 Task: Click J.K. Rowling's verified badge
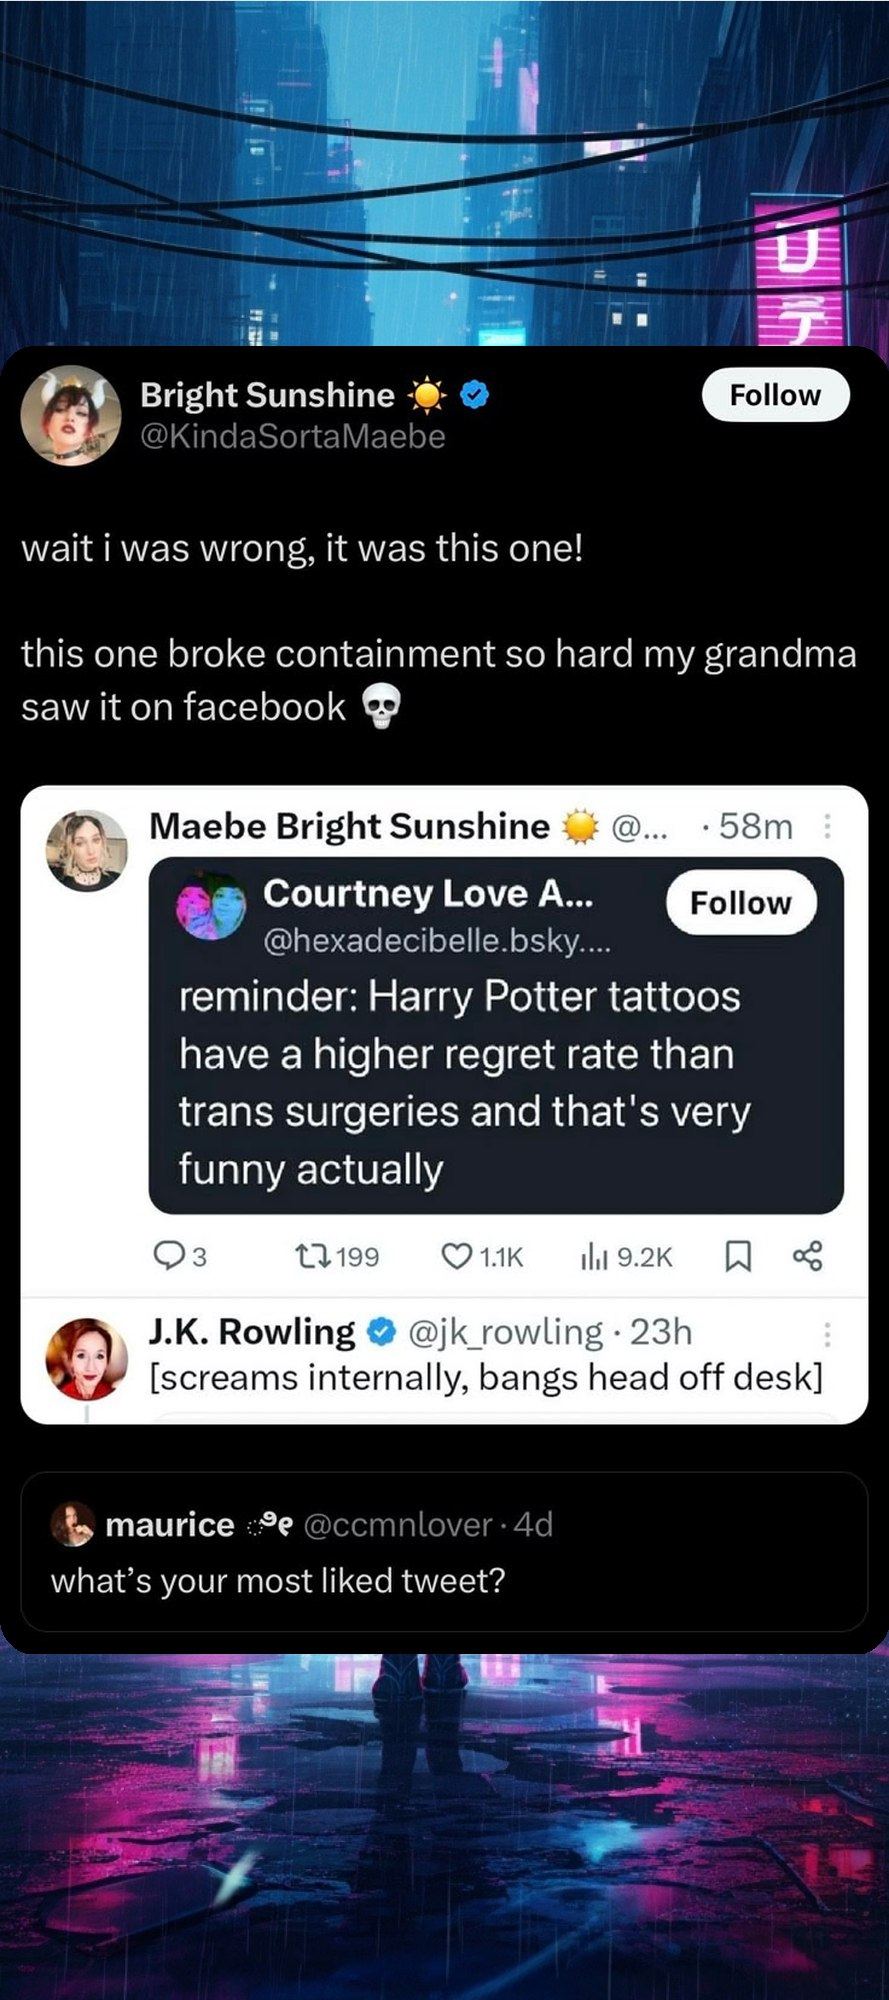pos(380,1332)
